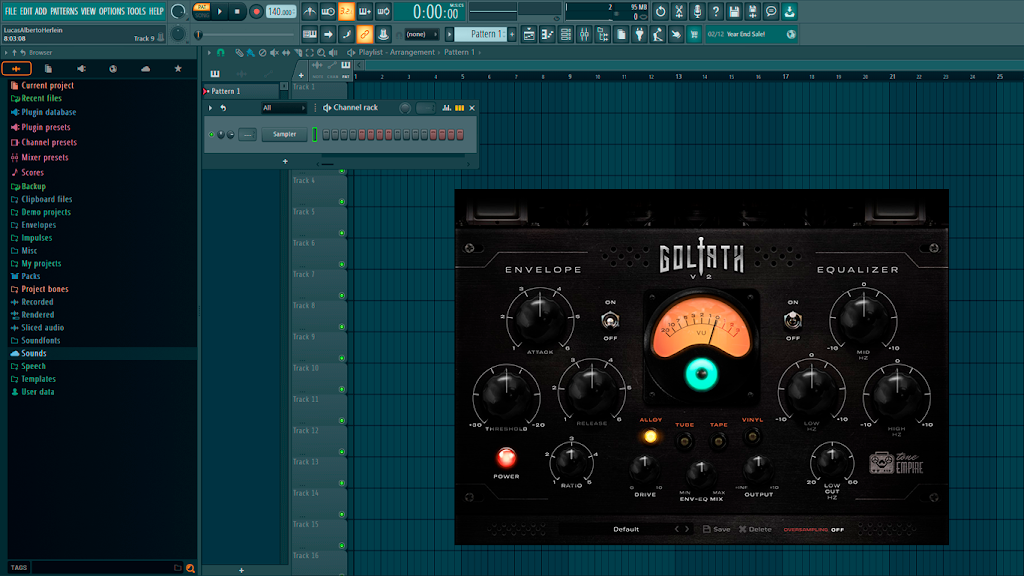Open the Playlist menu arrow
Viewport: 1024px width, 576px height.
pos(209,52)
